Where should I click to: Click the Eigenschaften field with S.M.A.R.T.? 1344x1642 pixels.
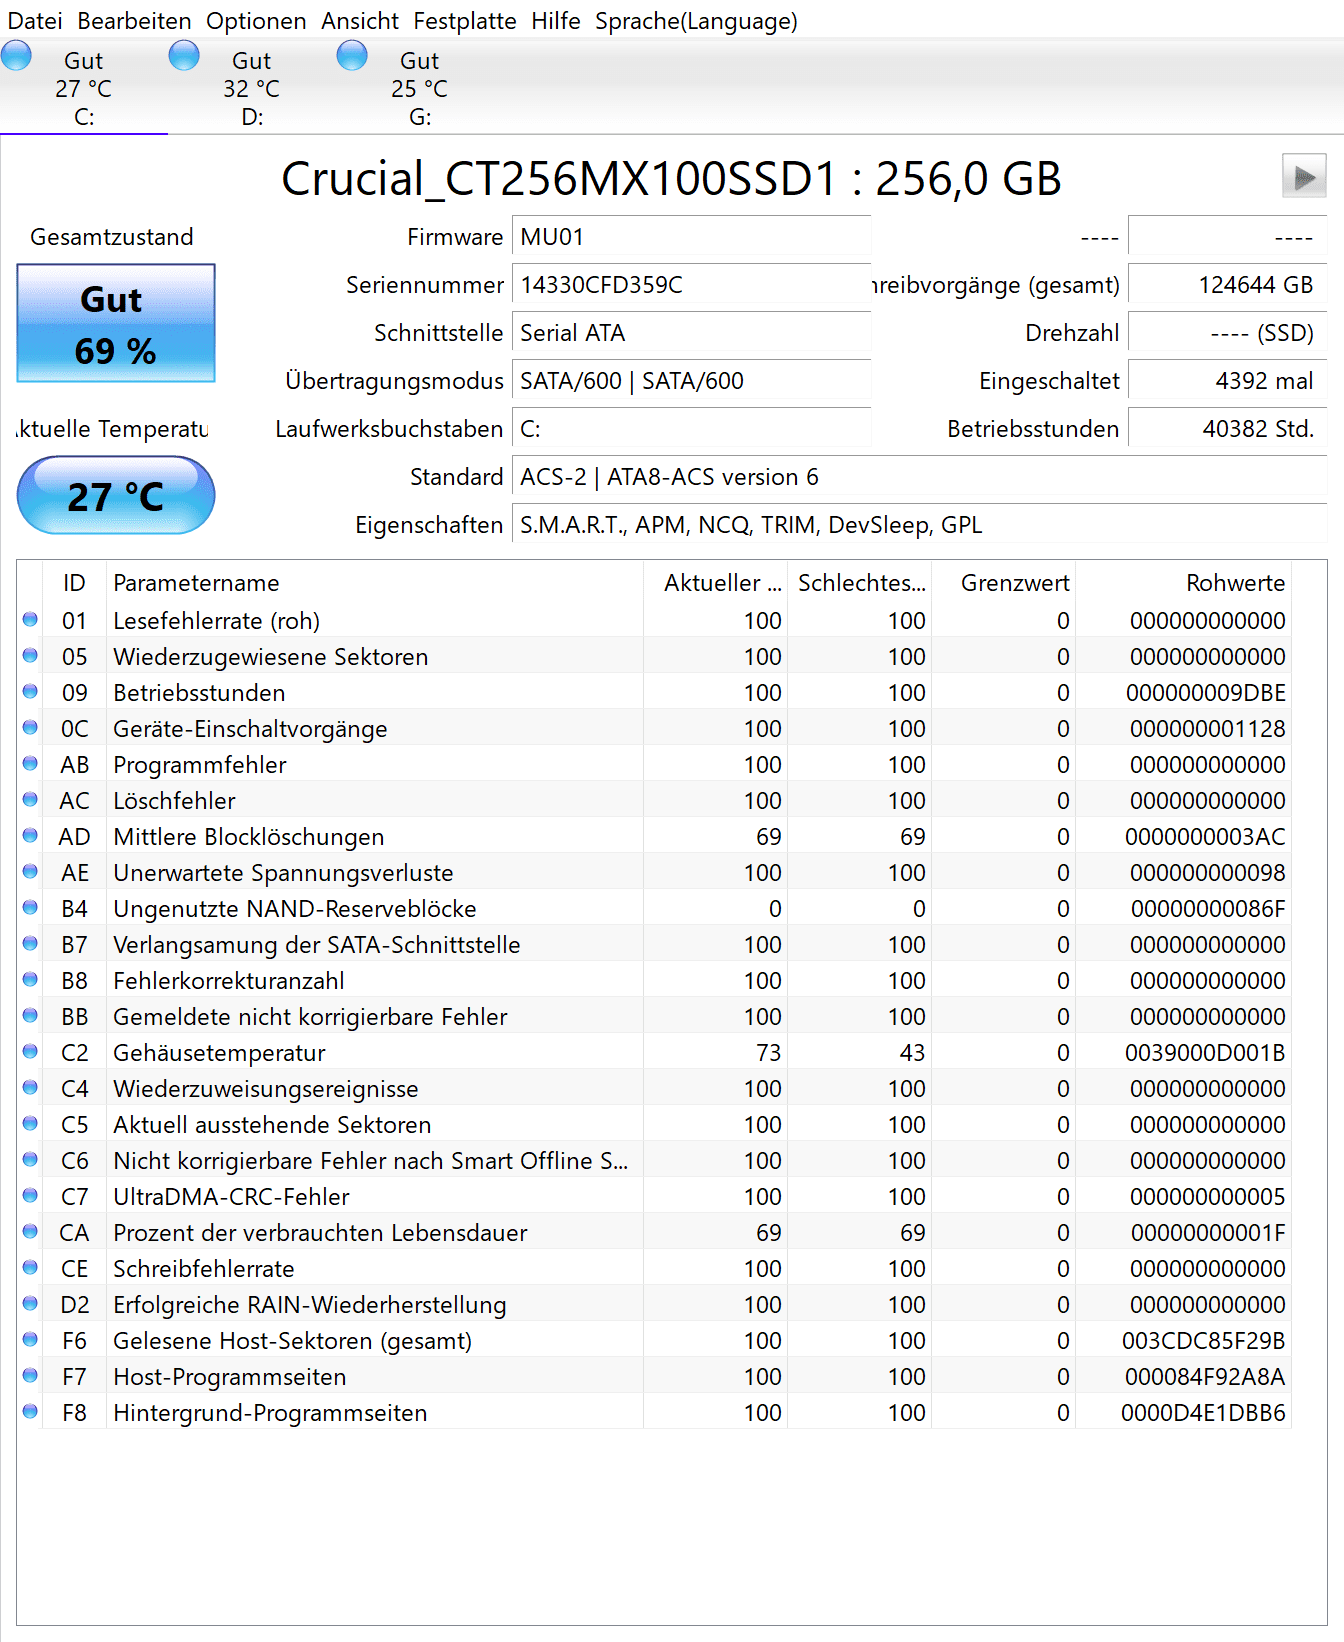pos(919,525)
